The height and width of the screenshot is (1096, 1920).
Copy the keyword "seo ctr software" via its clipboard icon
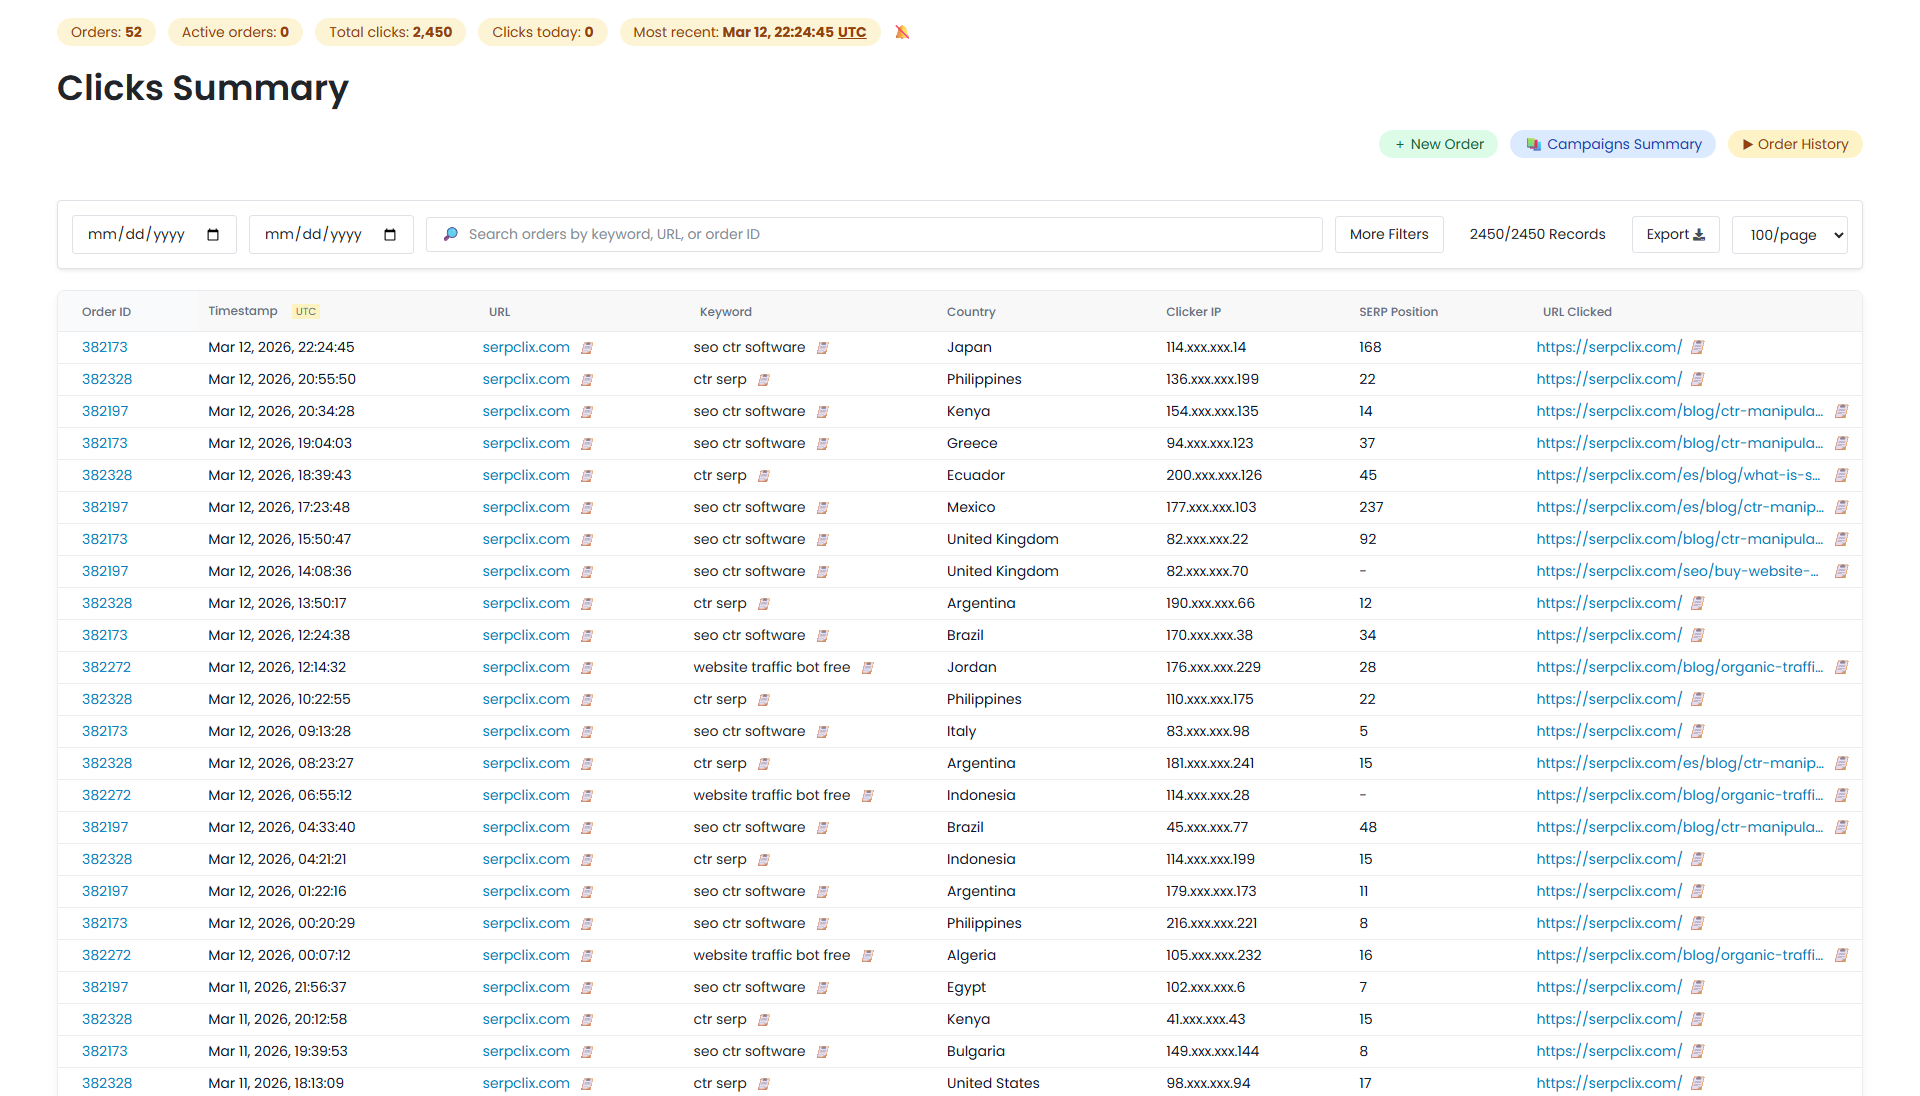[x=823, y=347]
